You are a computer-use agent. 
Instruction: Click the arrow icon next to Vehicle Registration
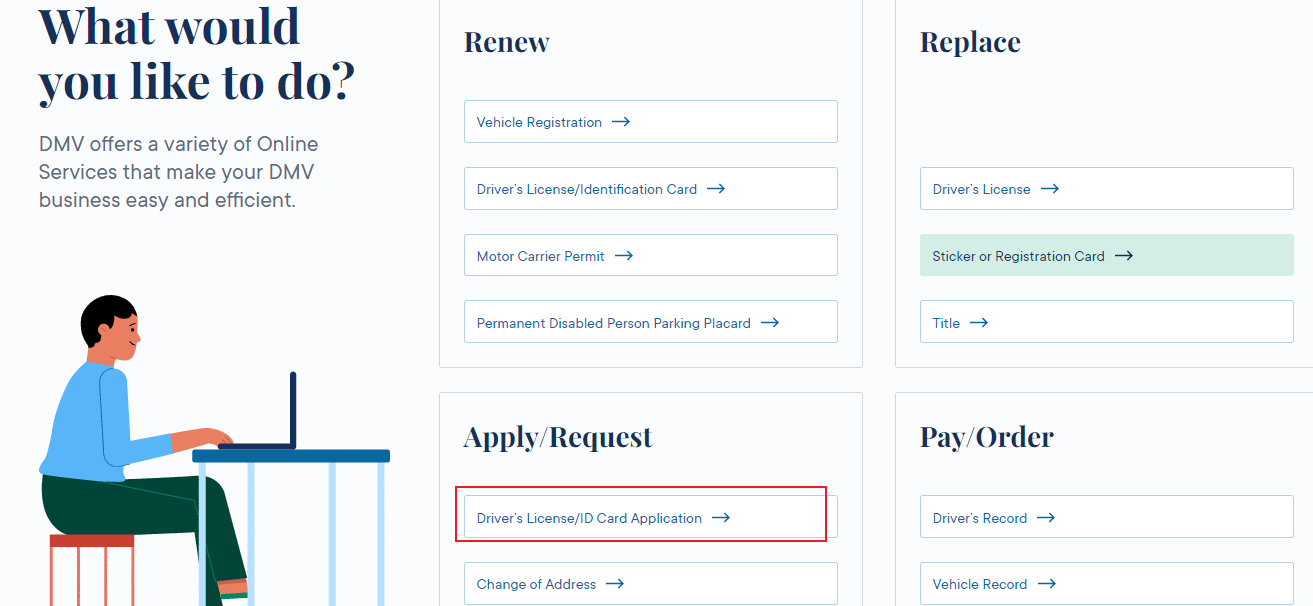coord(621,122)
